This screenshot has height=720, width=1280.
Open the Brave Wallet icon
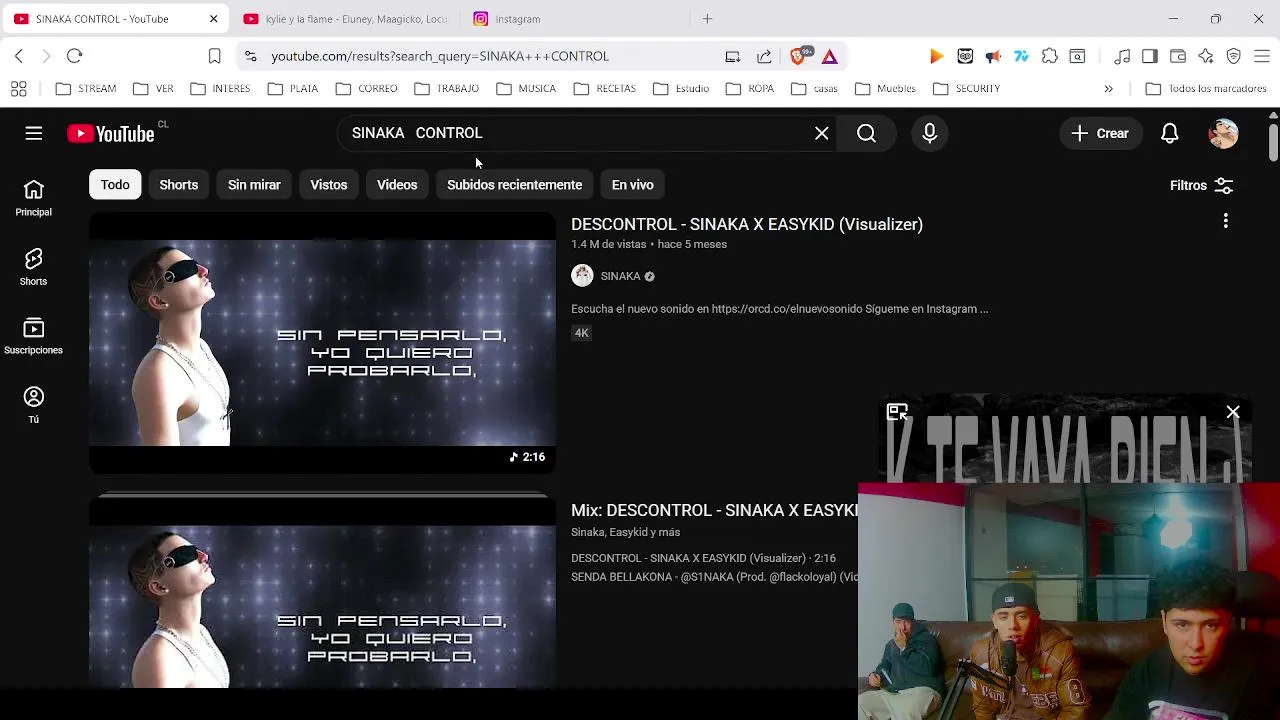point(1178,56)
